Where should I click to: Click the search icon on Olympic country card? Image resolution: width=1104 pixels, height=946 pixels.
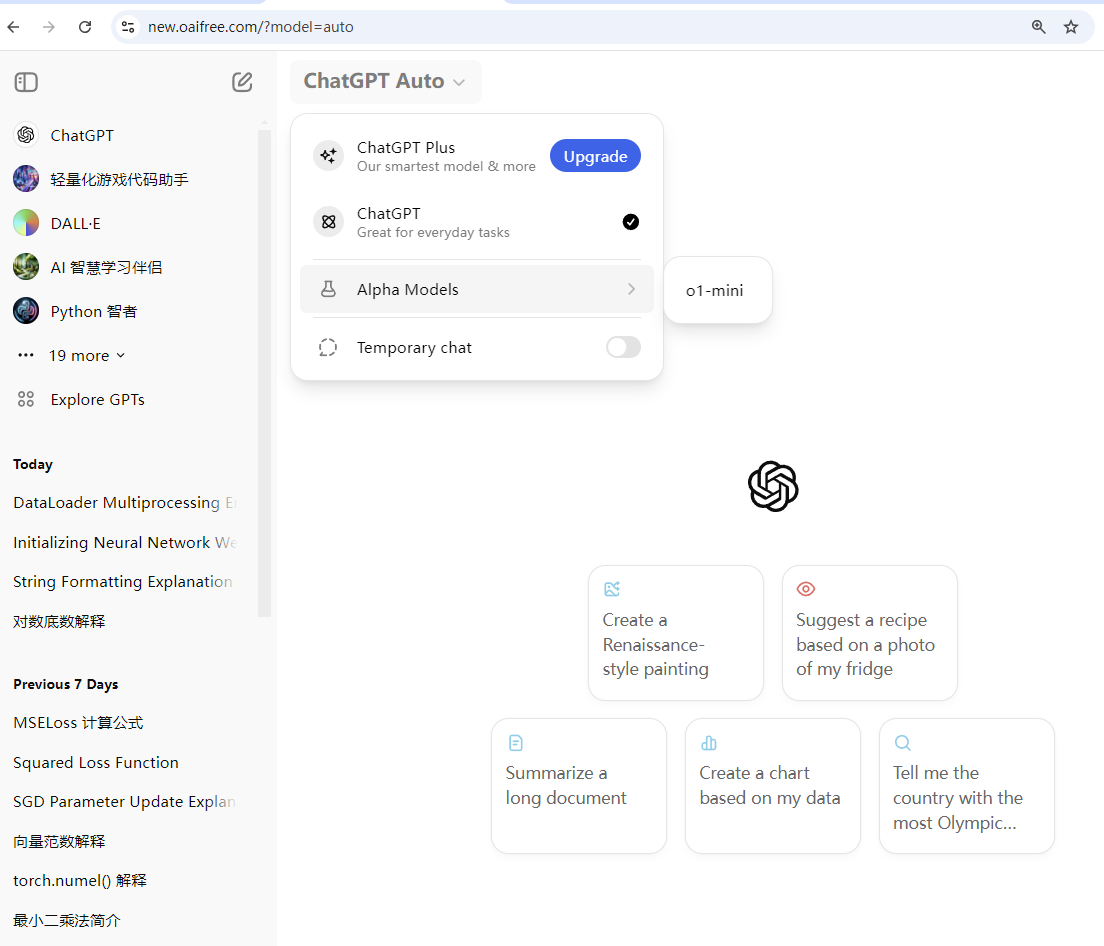click(x=903, y=743)
